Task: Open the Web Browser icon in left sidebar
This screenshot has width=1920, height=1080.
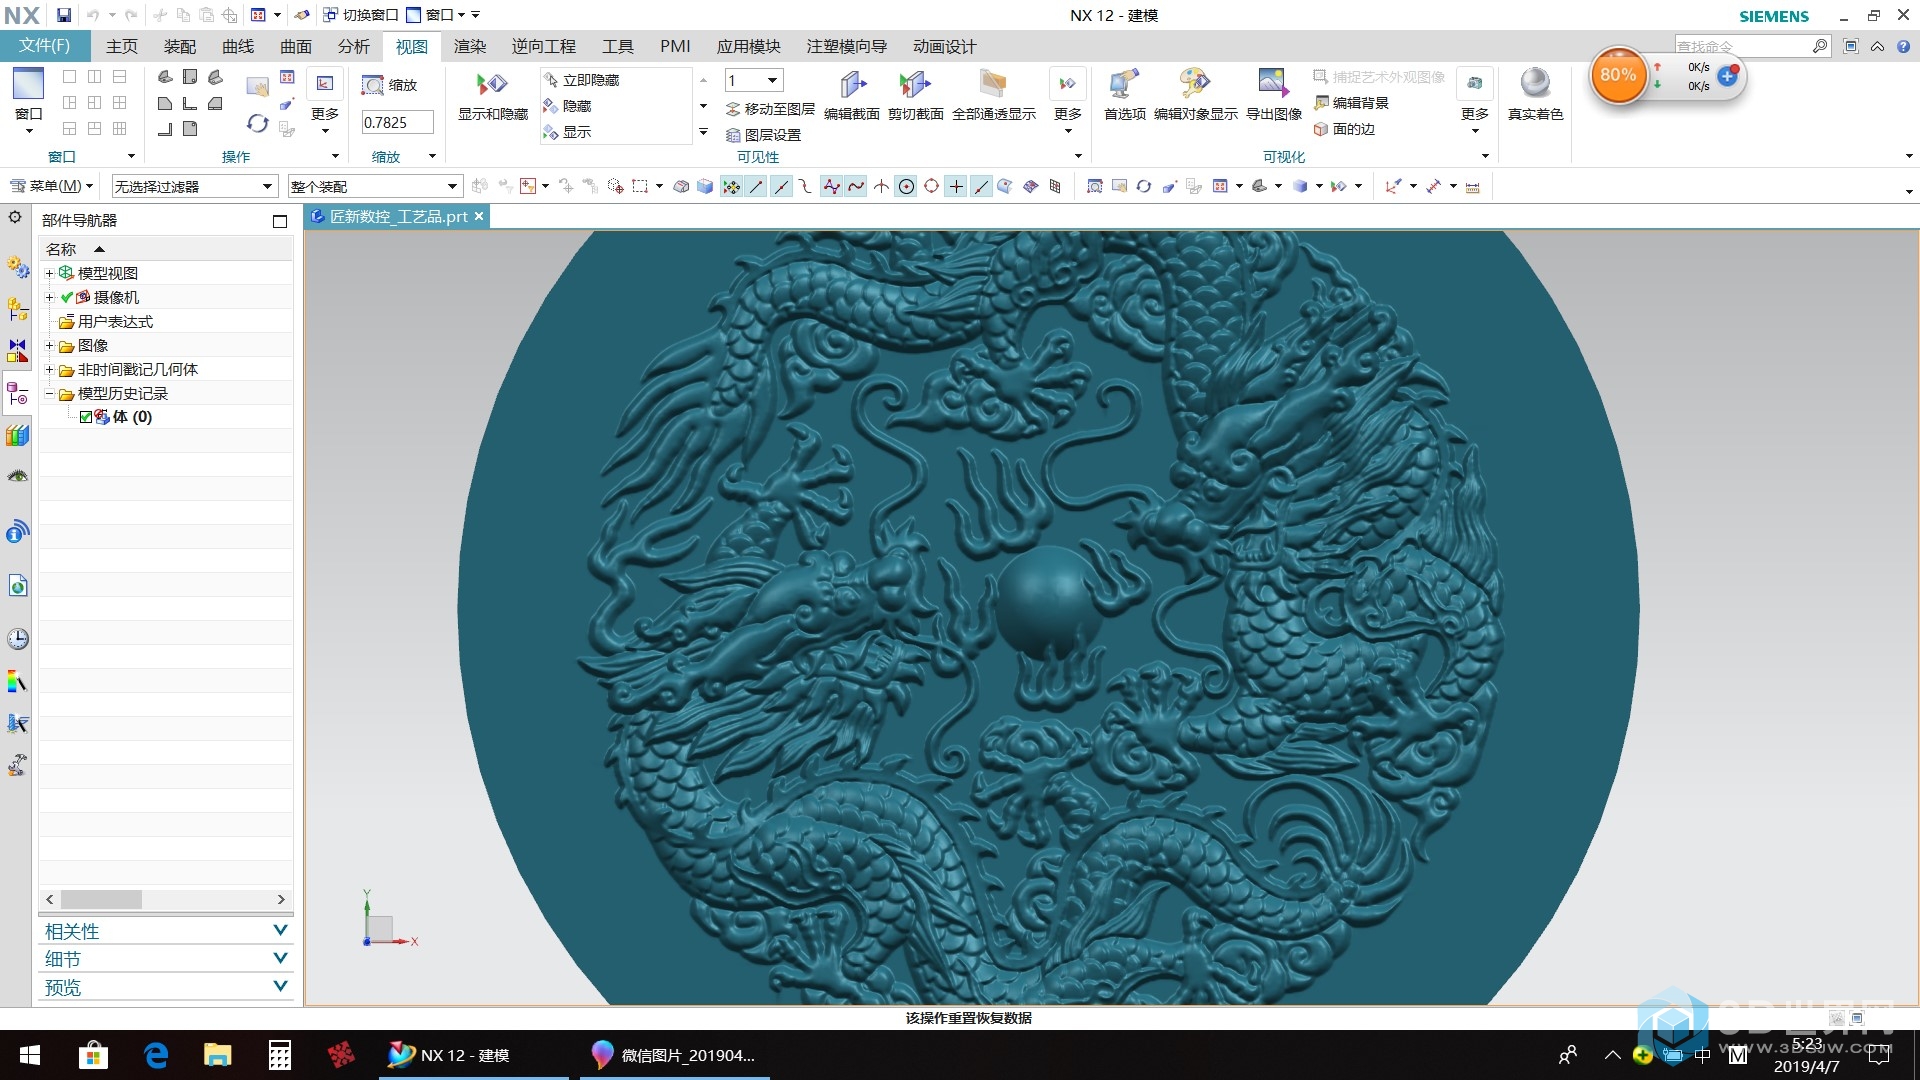Action: [18, 586]
